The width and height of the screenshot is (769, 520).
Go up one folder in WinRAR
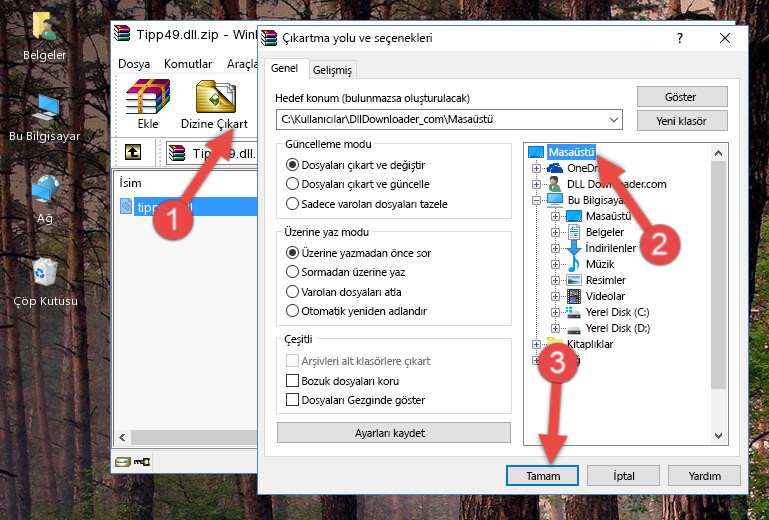click(x=133, y=152)
